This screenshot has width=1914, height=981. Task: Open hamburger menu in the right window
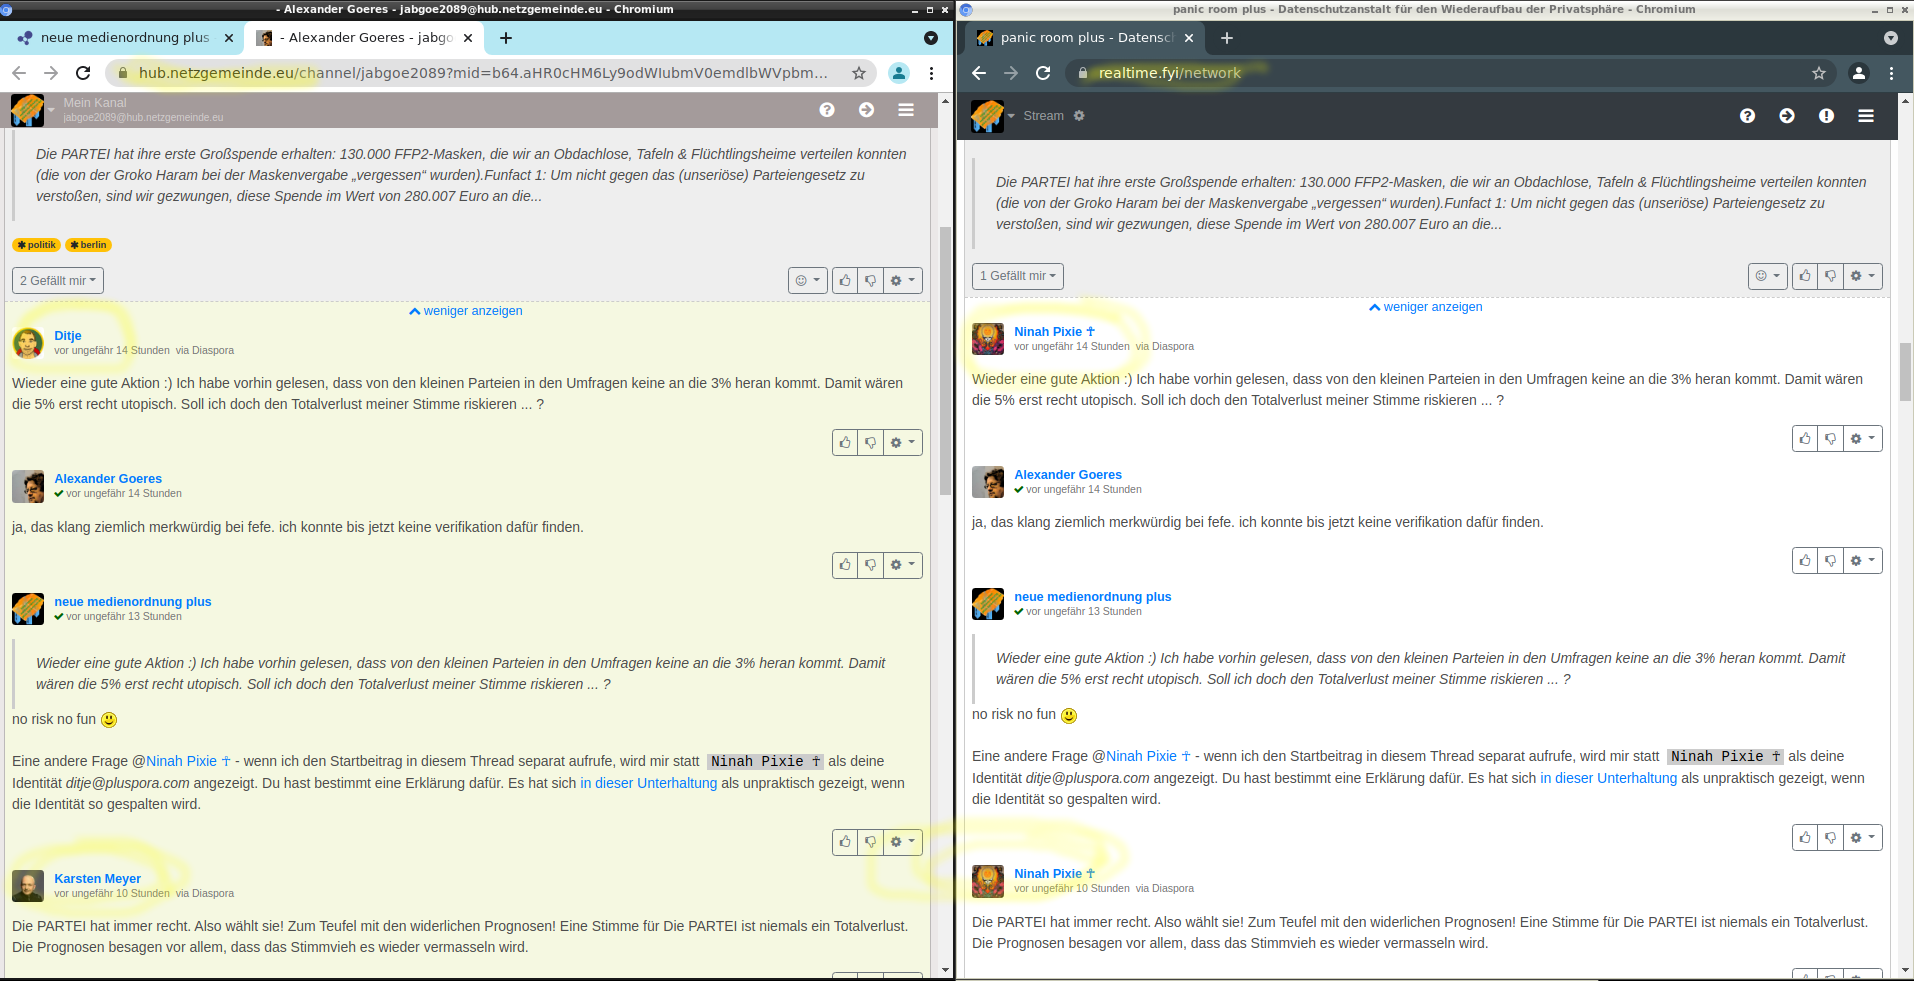pyautogui.click(x=1866, y=116)
